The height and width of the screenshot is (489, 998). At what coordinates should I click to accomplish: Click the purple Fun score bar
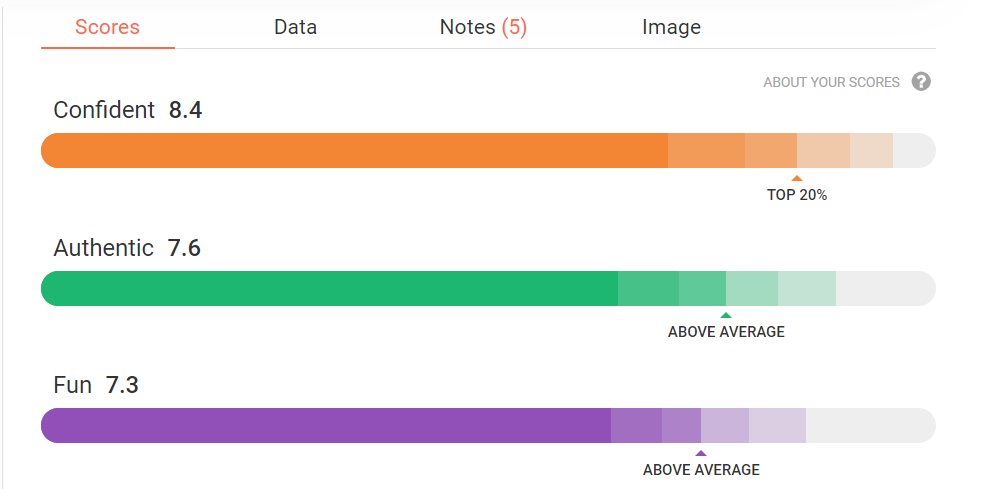[x=488, y=425]
